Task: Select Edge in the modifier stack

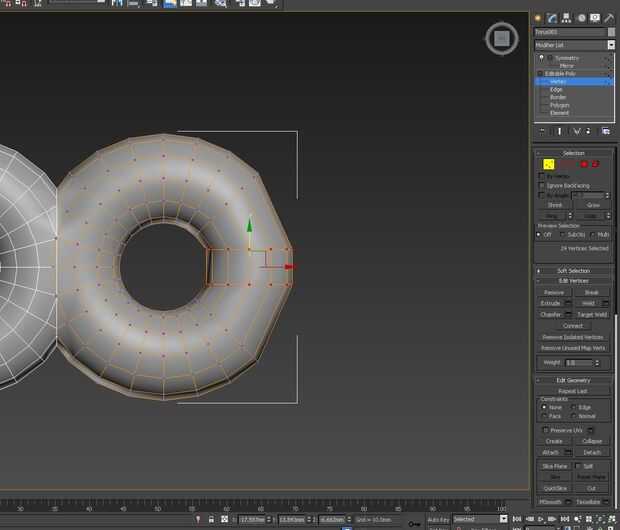Action: (557, 89)
